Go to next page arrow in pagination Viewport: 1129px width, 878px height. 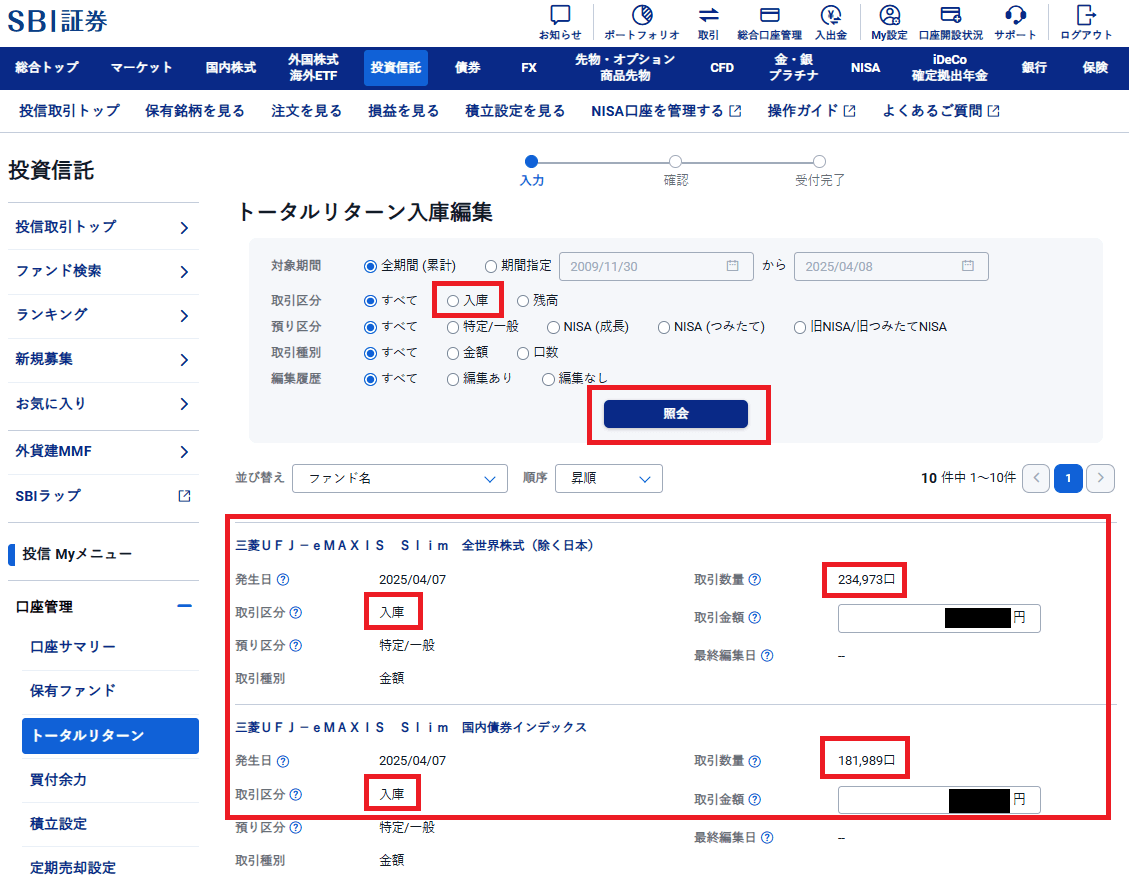coord(1100,478)
